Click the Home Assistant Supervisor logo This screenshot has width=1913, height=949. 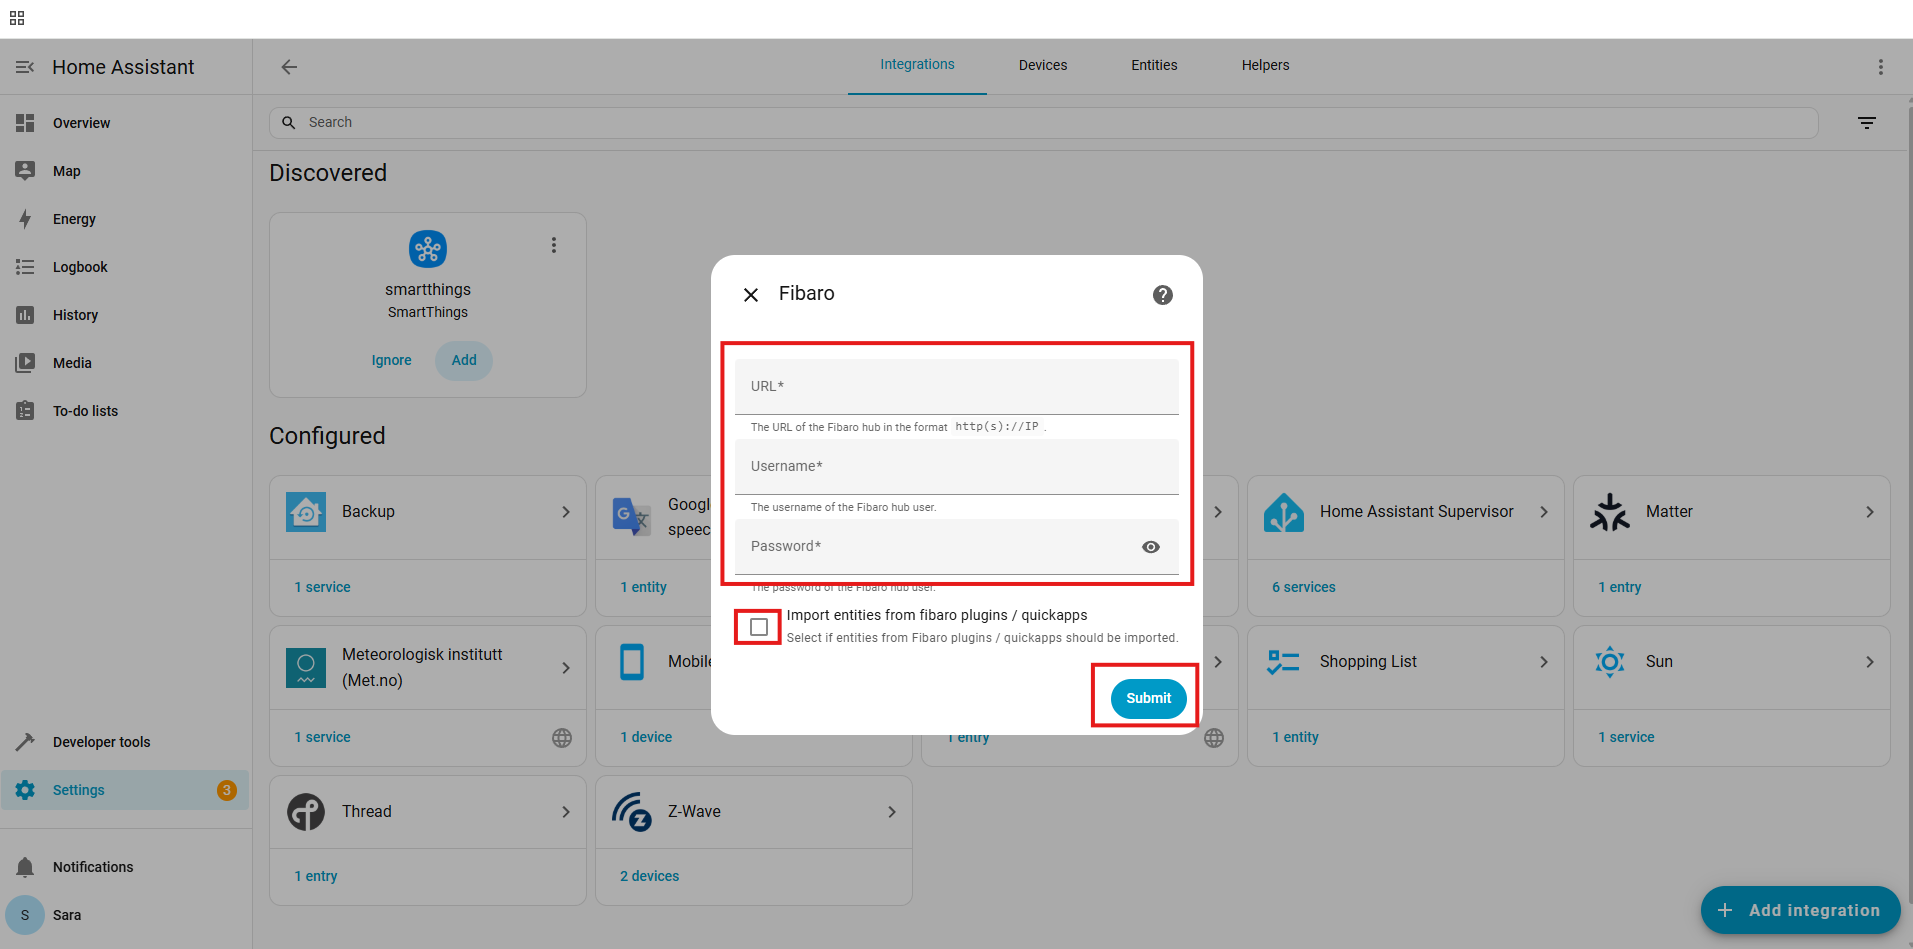tap(1284, 512)
